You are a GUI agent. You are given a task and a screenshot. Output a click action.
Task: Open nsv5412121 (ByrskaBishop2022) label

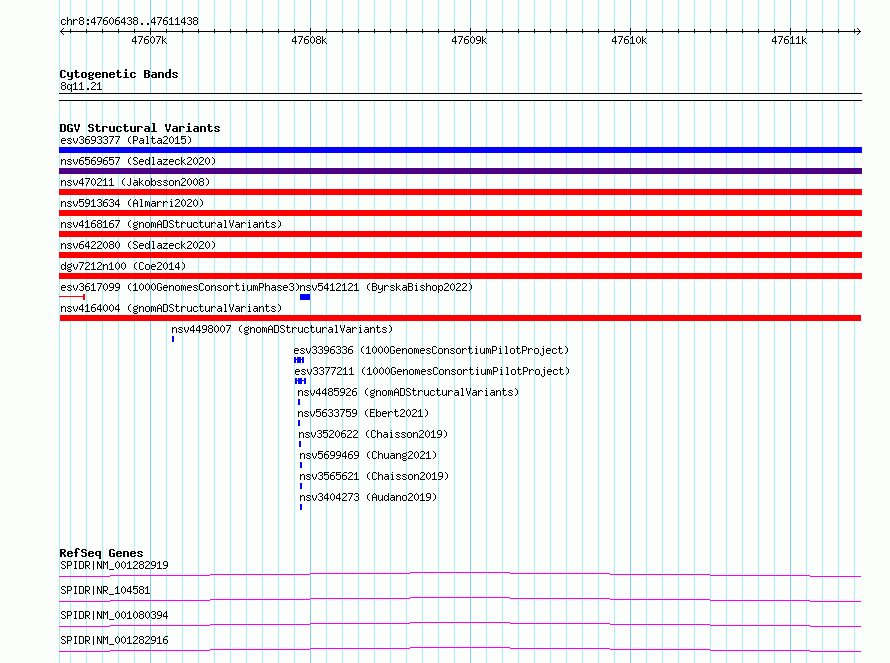(x=386, y=287)
